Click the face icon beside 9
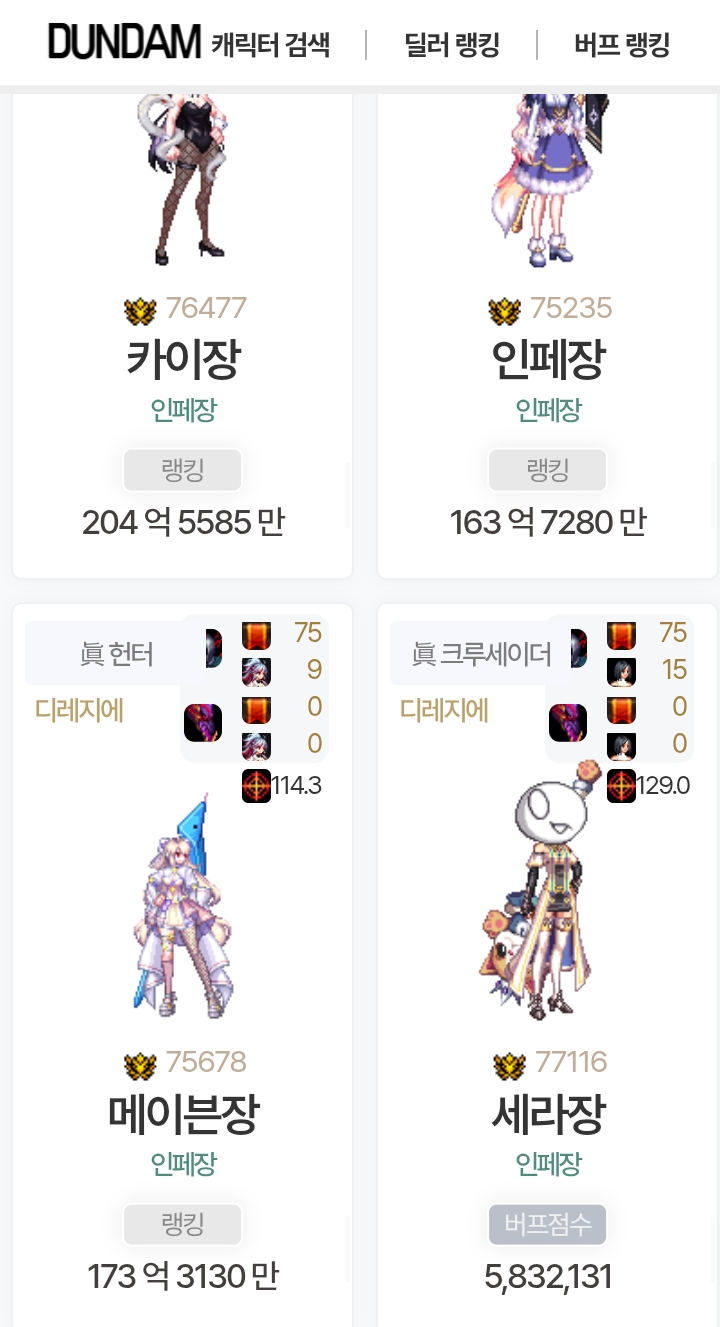Viewport: 720px width, 1327px height. pyautogui.click(x=256, y=672)
